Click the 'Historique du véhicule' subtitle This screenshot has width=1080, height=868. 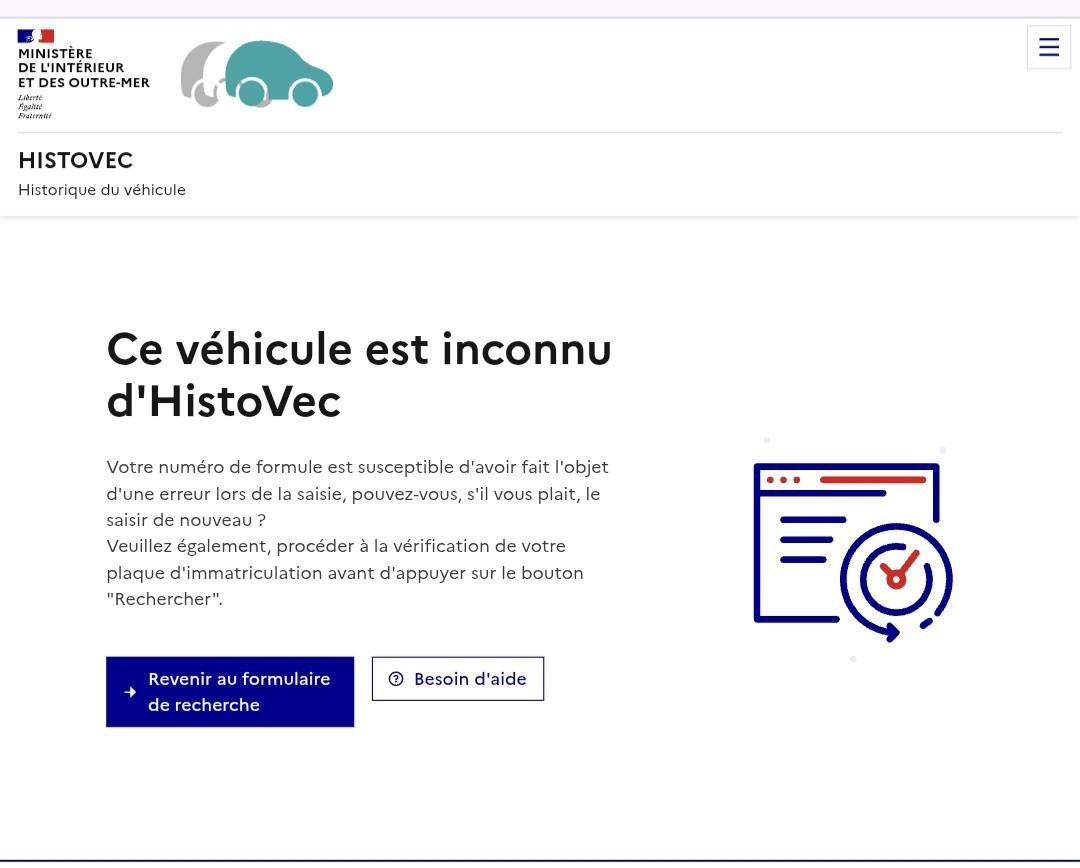tap(101, 189)
